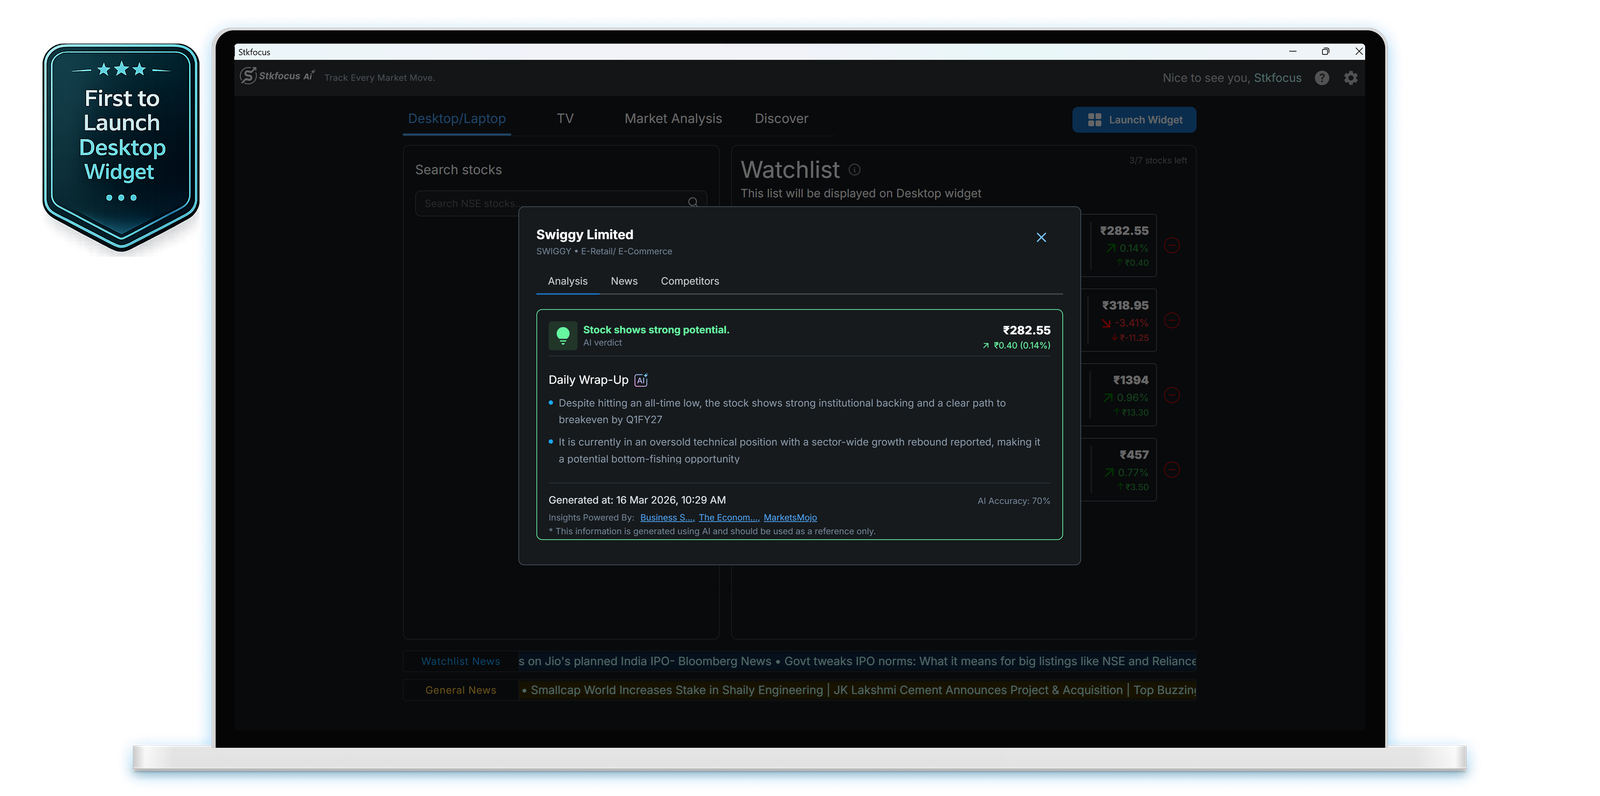Open settings gear icon
The height and width of the screenshot is (796, 1600).
(x=1351, y=78)
